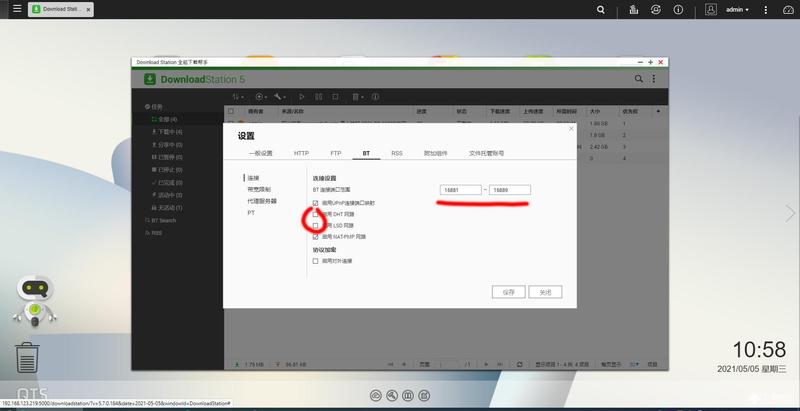The height and width of the screenshot is (411, 800).
Task: Open the QTS top bar three-dot more menu
Action: [x=766, y=9]
